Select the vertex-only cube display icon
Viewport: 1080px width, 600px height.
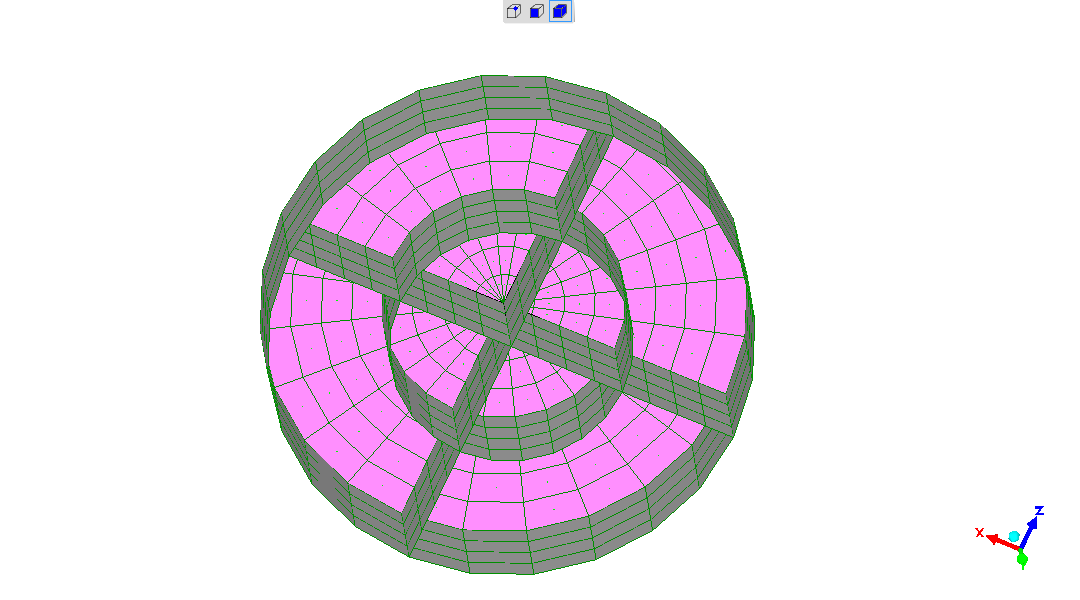(x=514, y=12)
